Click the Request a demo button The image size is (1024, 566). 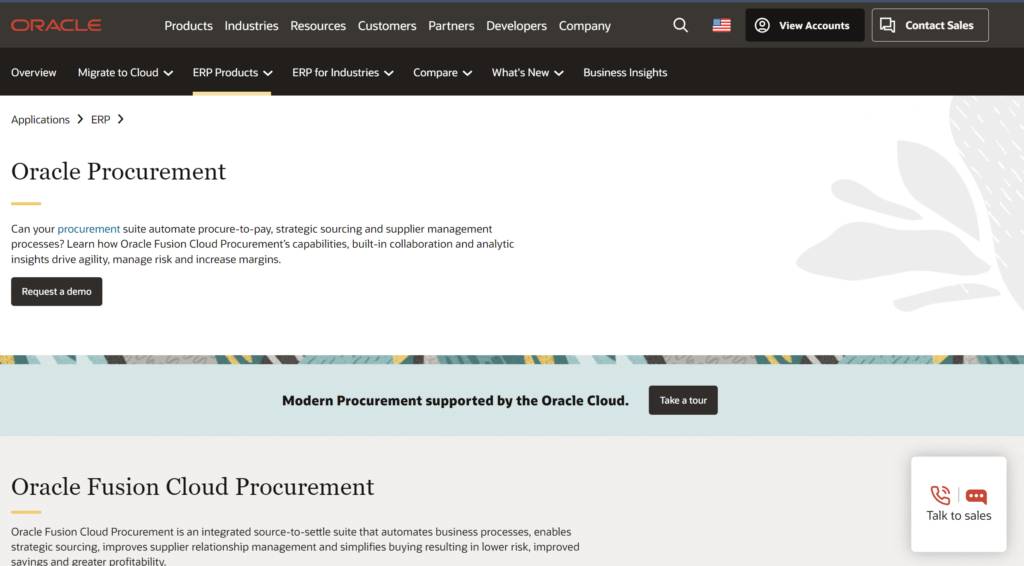(x=57, y=292)
